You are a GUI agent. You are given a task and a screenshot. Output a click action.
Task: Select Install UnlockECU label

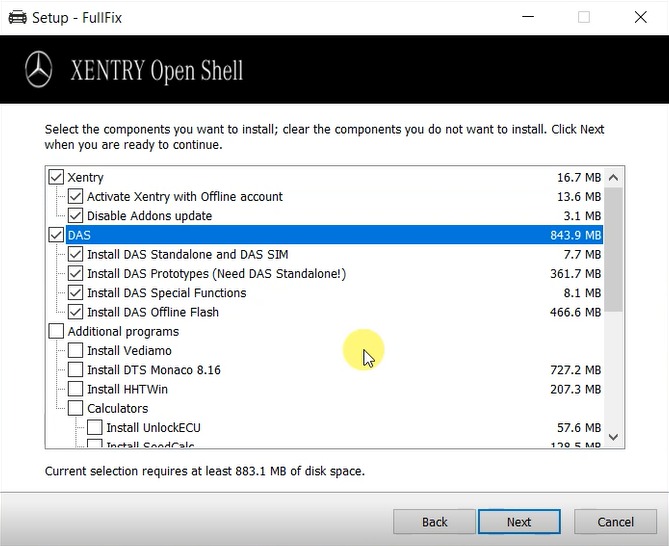point(153,428)
